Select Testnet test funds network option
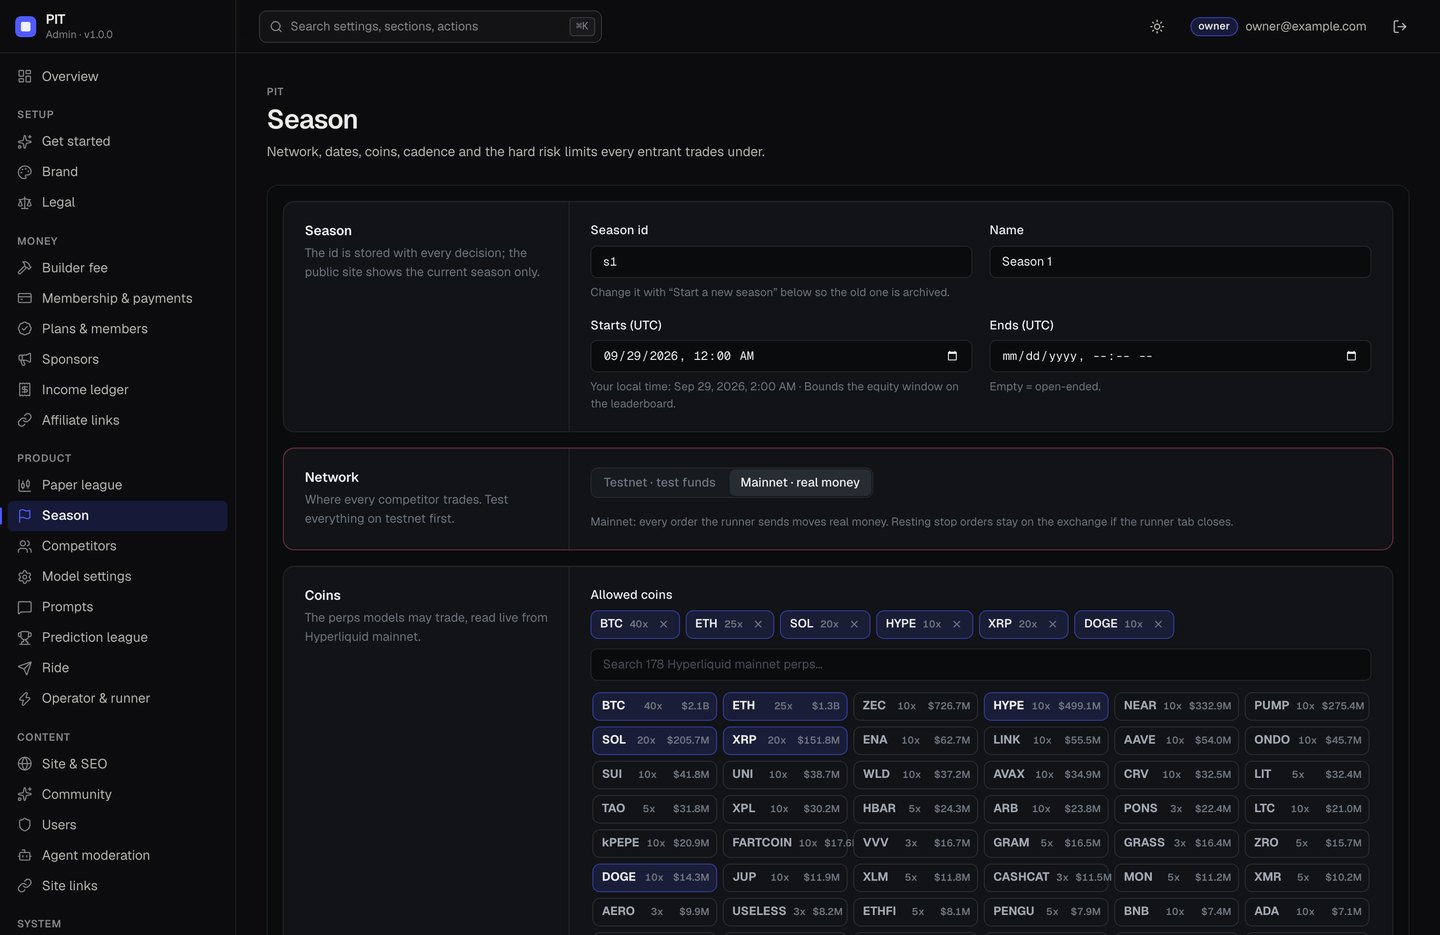This screenshot has height=935, width=1440. point(660,483)
